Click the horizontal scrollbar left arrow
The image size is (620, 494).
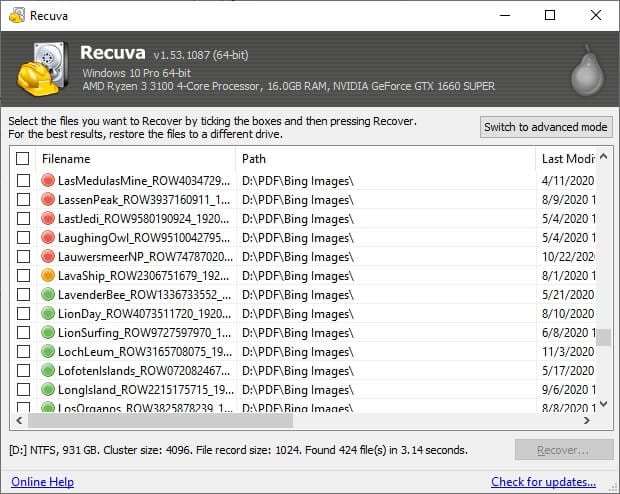click(x=19, y=420)
